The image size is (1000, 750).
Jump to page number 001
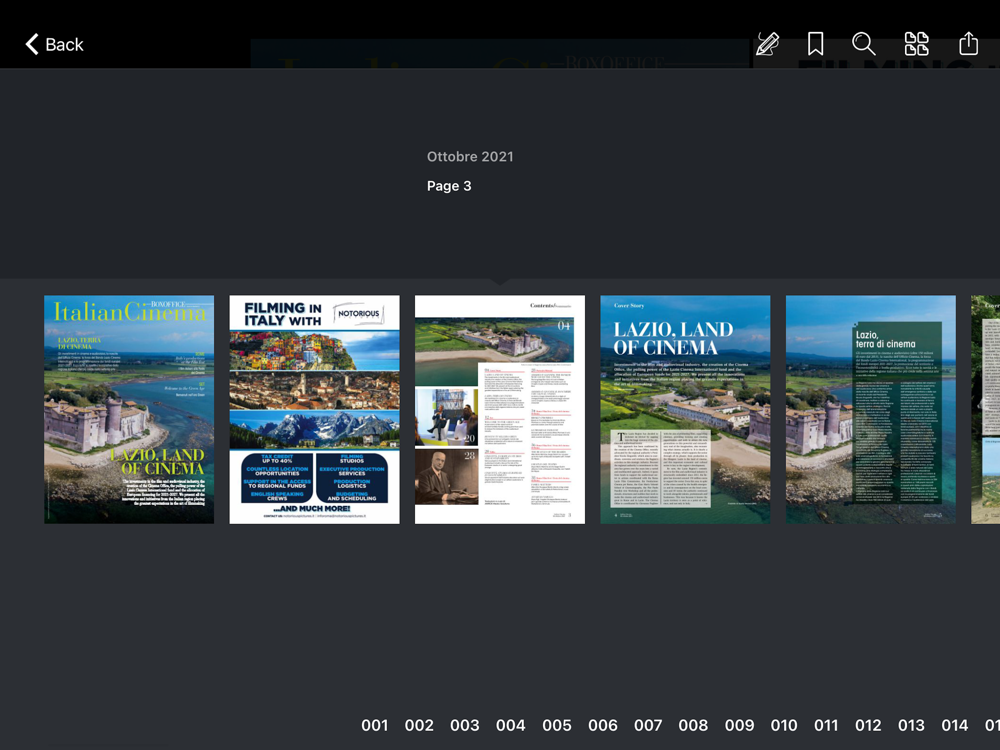[374, 725]
